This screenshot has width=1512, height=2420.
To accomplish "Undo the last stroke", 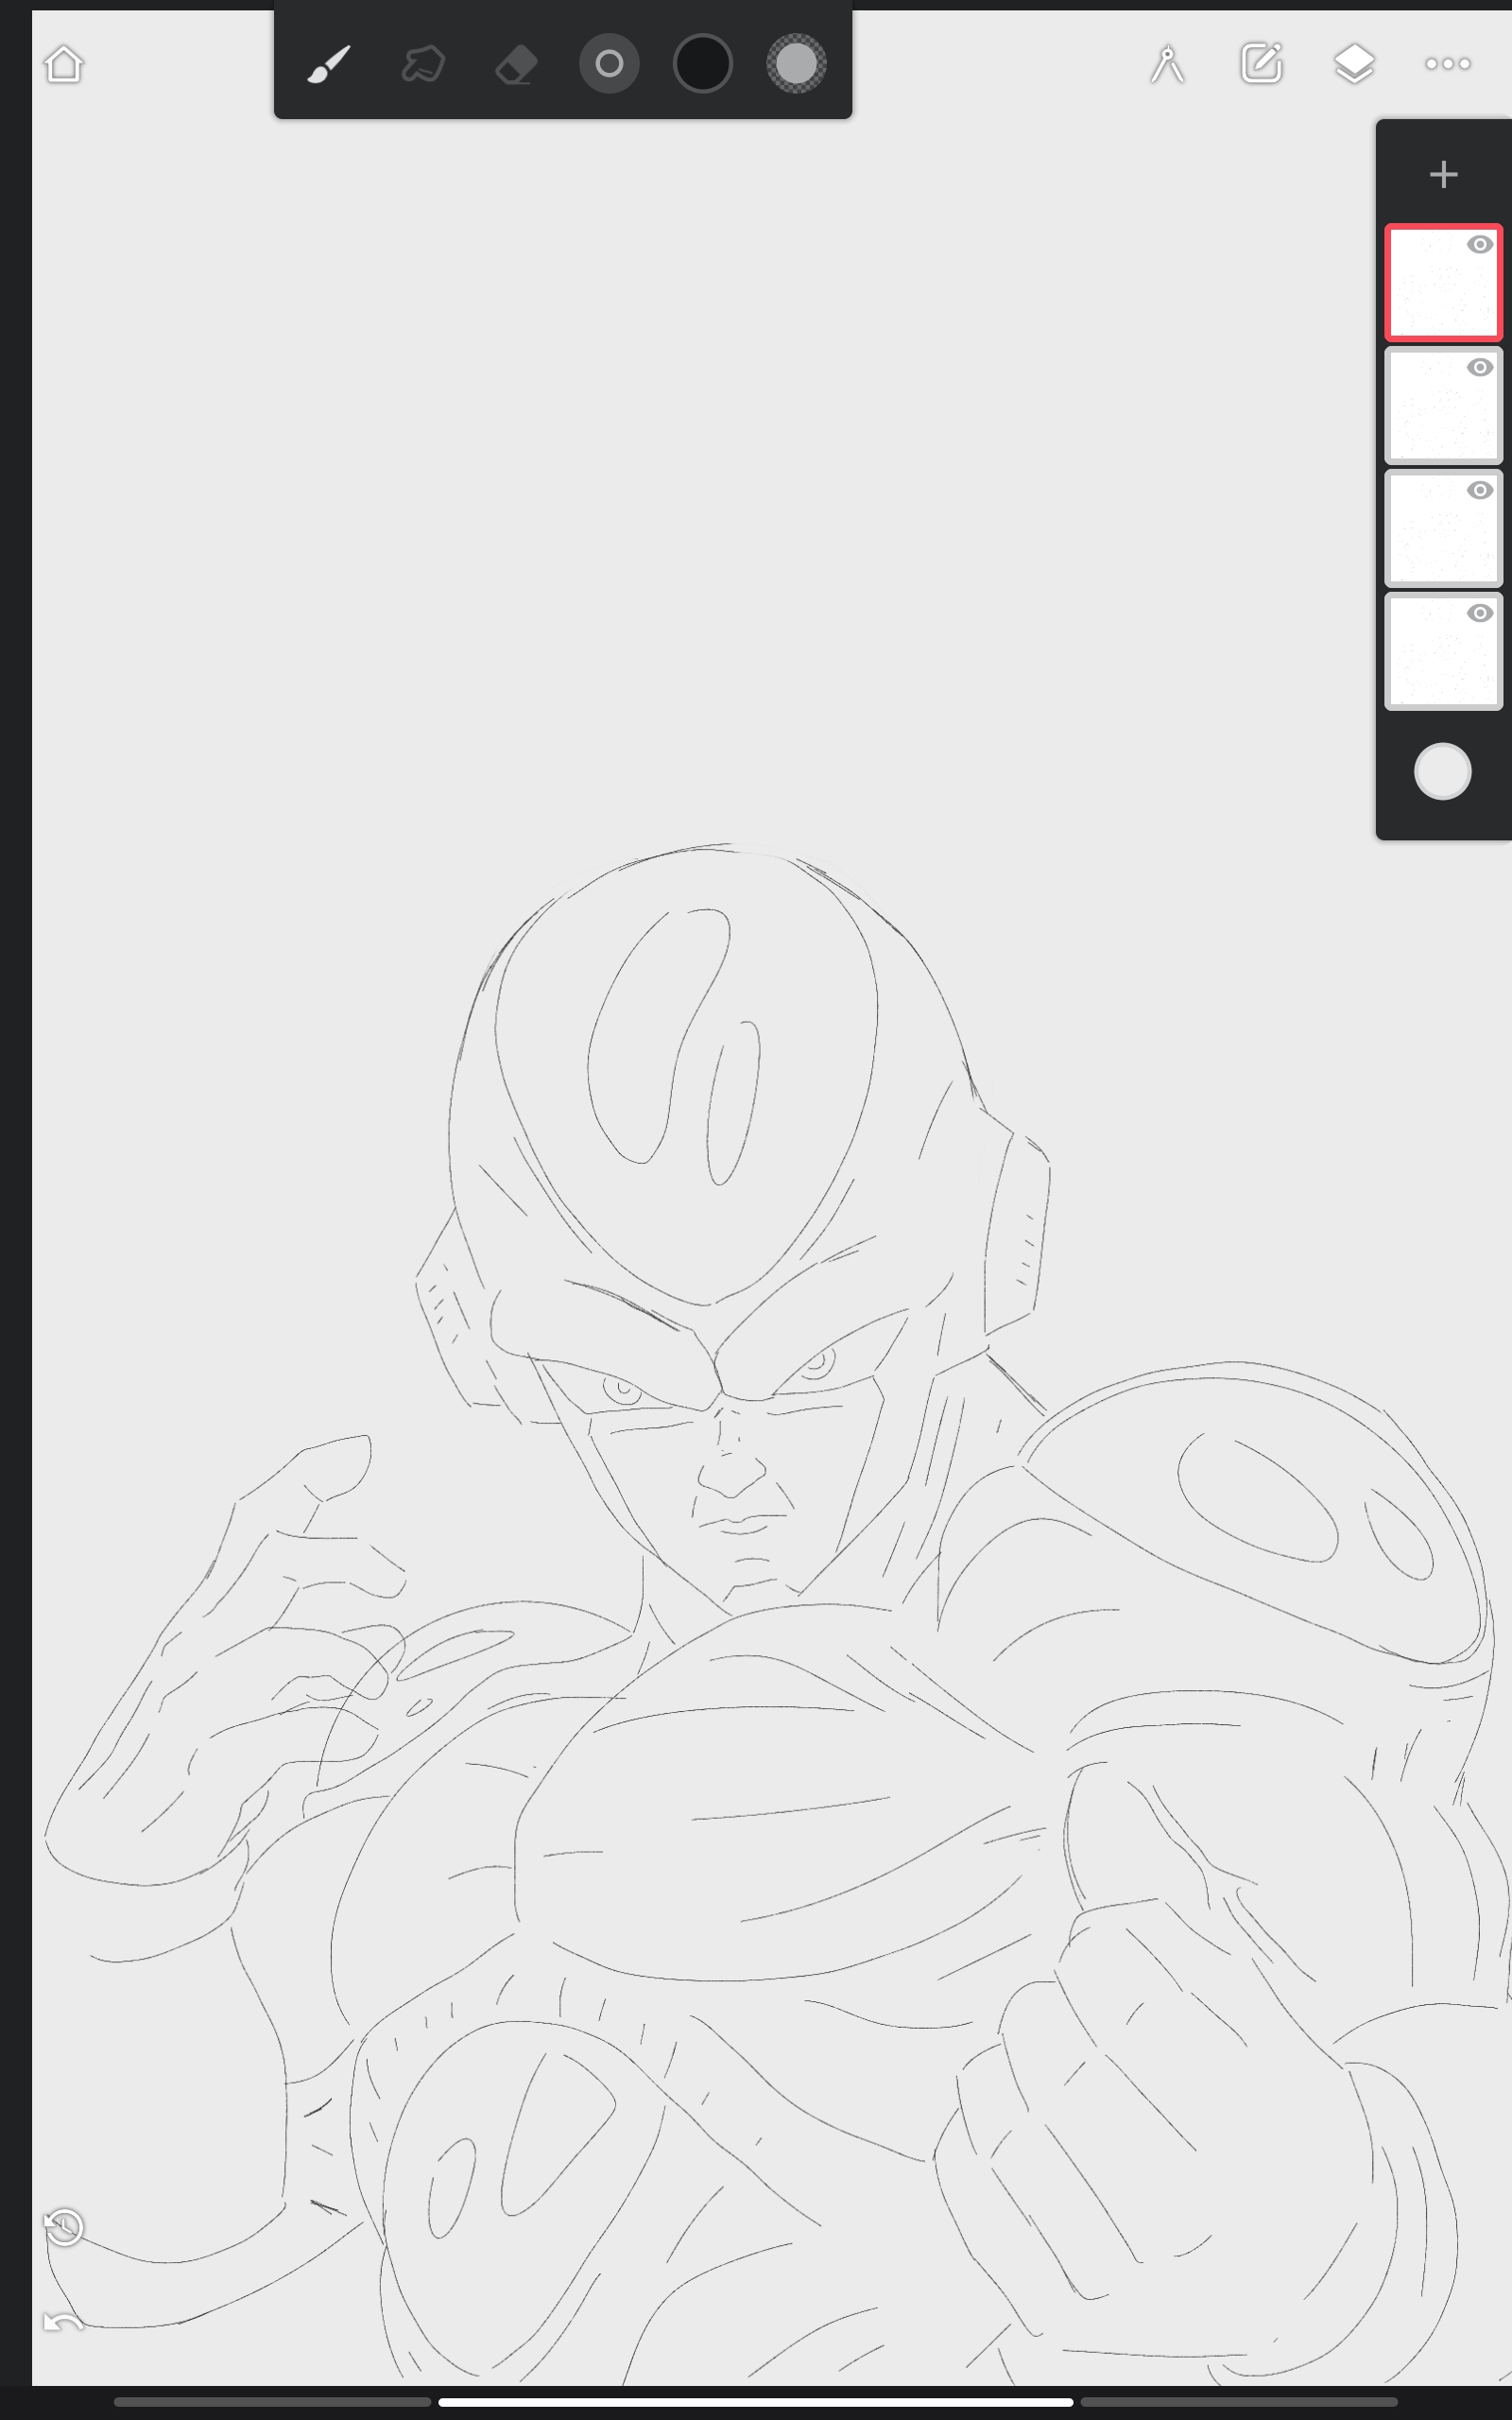I will [64, 2321].
